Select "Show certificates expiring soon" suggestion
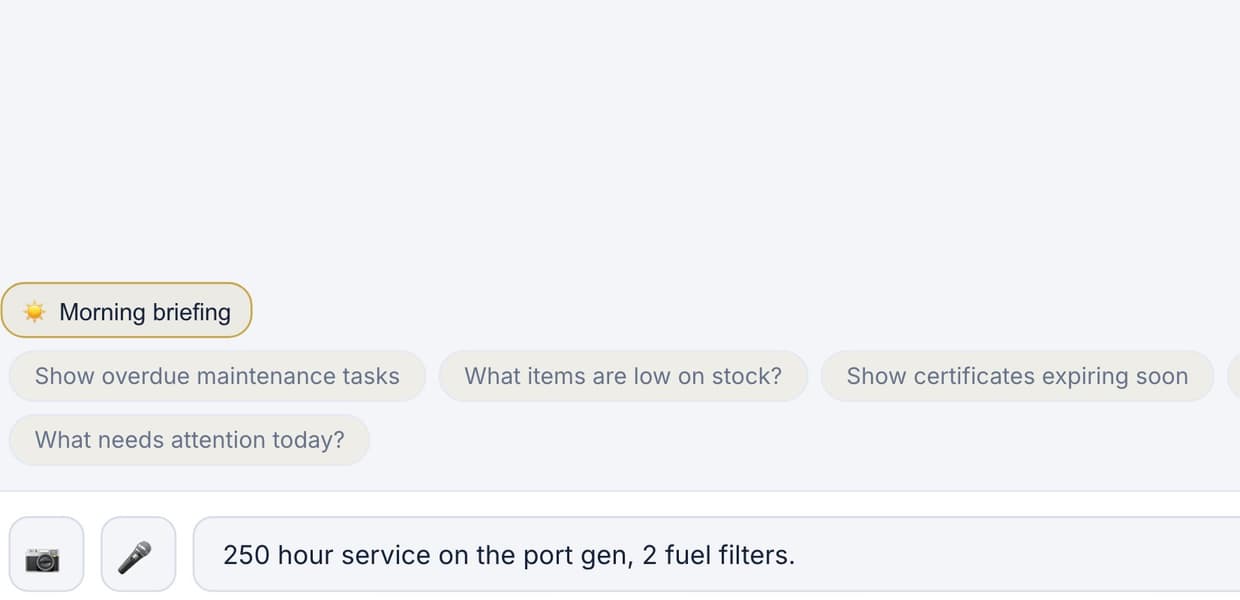Viewport: 1240px width, 600px height. point(1017,376)
